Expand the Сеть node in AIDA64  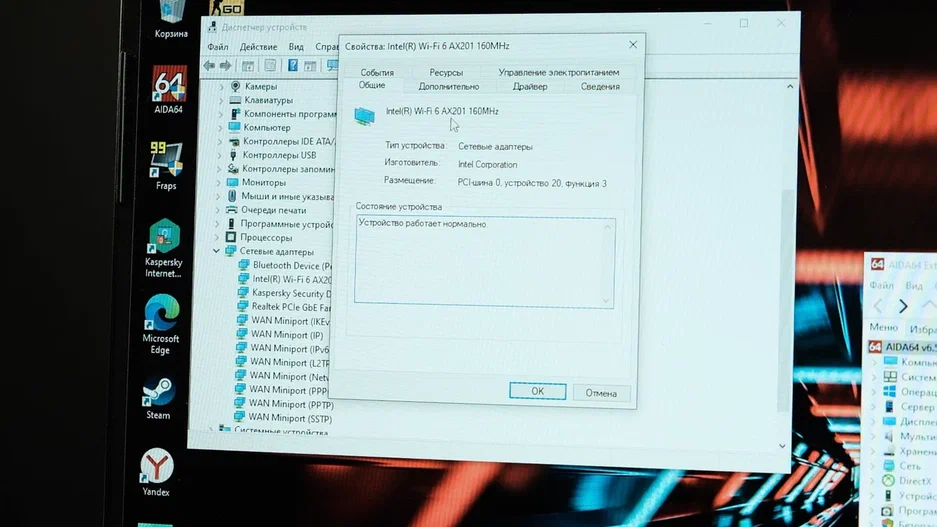[874, 466]
